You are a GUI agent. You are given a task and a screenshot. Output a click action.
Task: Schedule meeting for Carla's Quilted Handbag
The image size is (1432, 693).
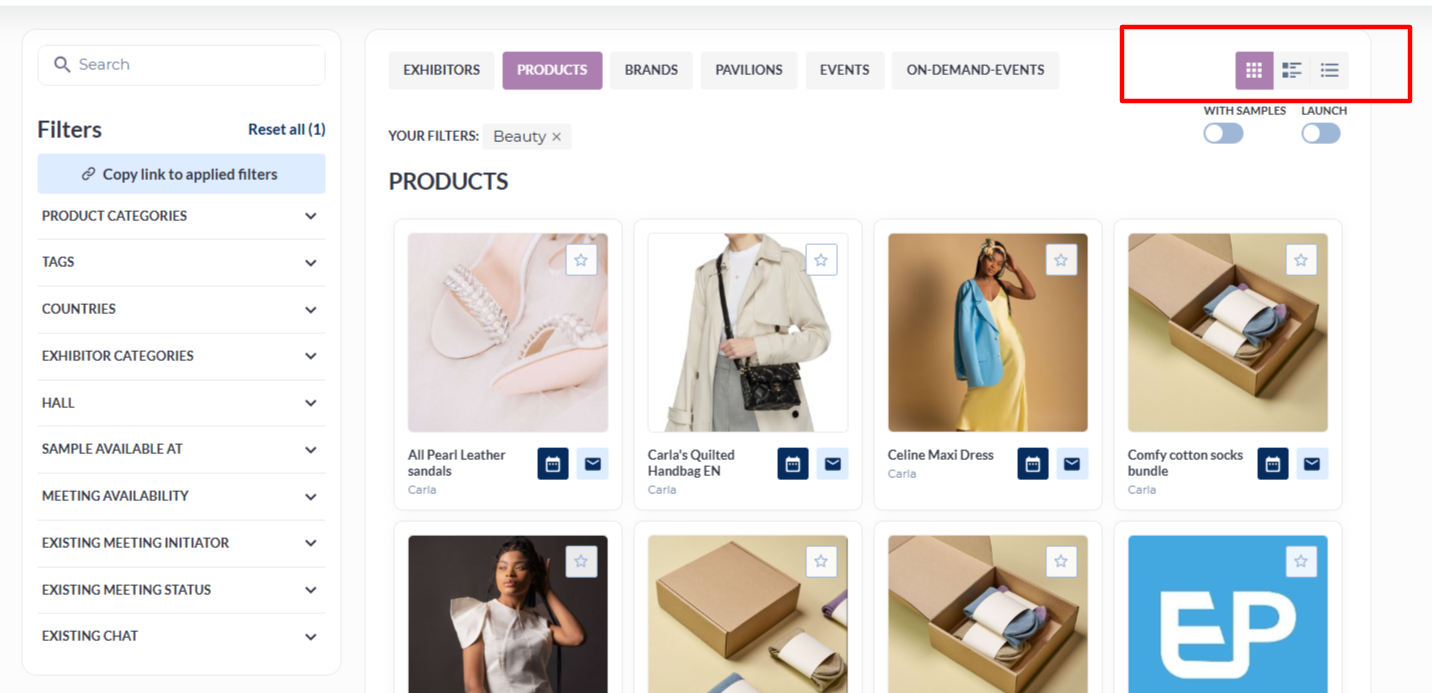(793, 464)
